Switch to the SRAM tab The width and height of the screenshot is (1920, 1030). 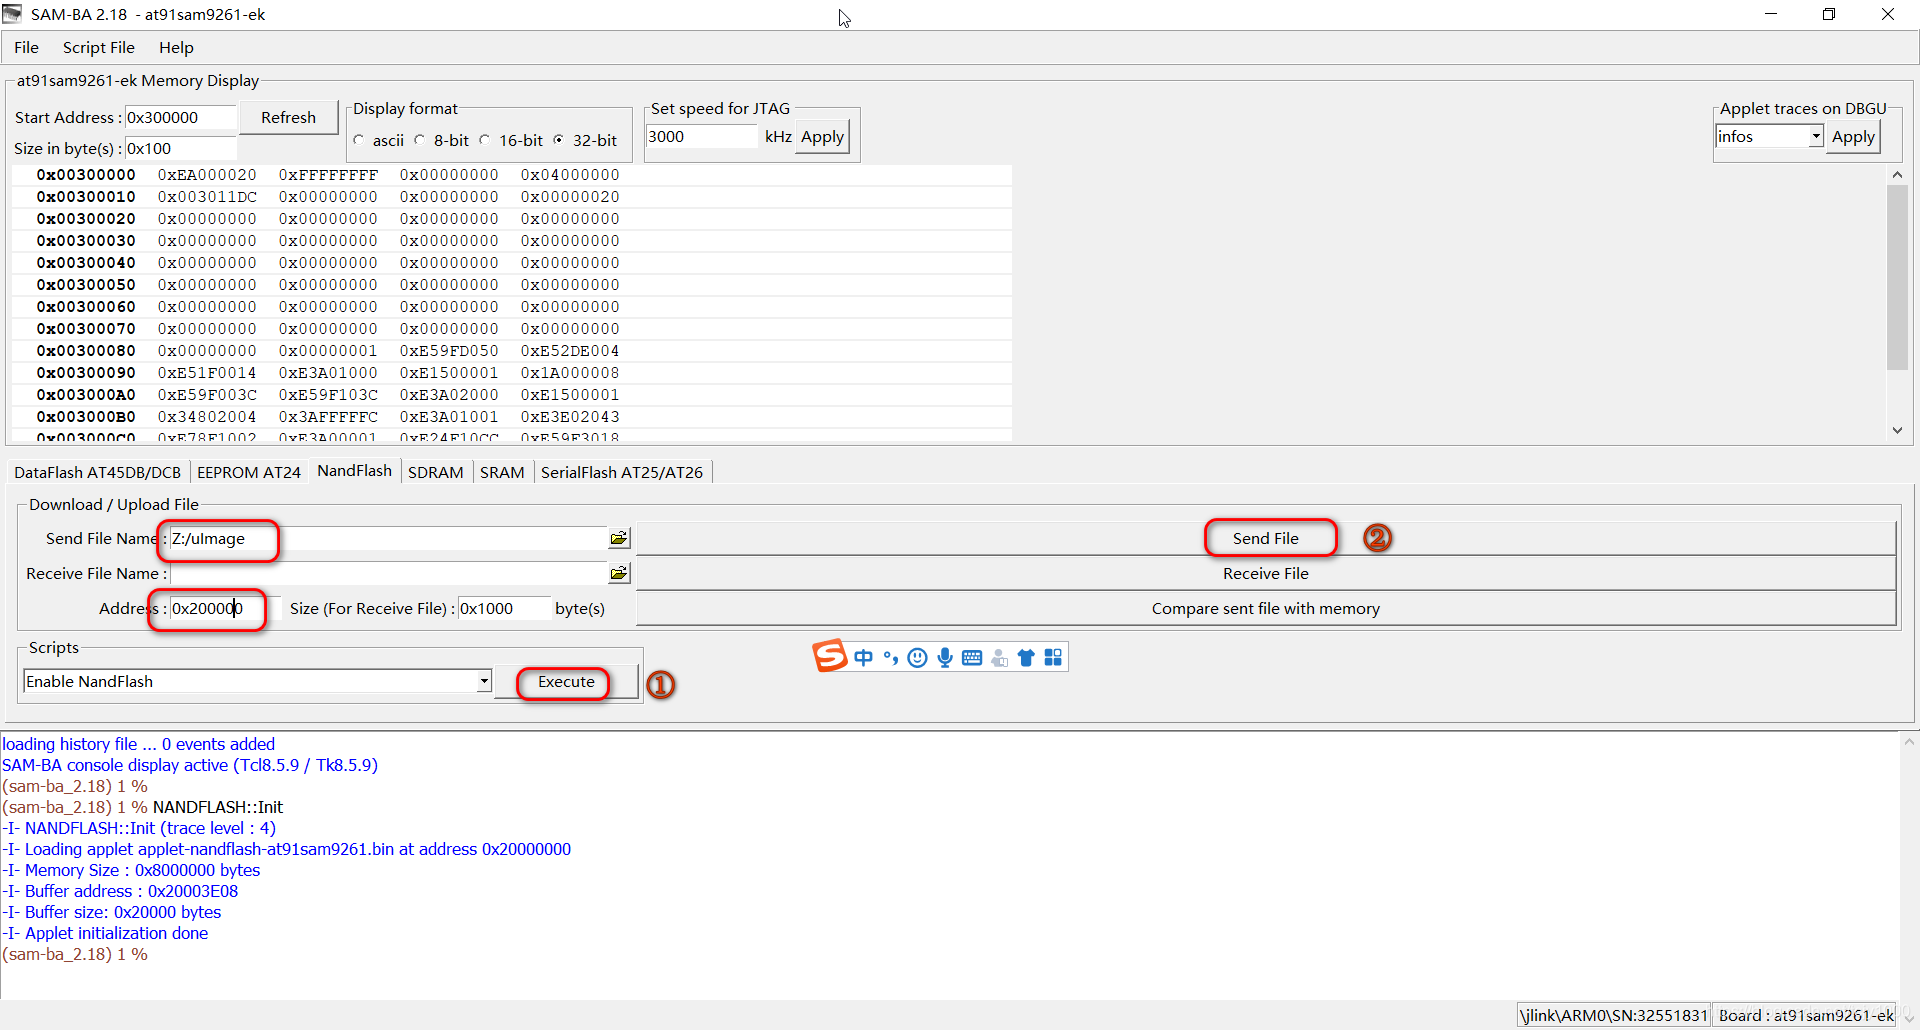tap(502, 472)
